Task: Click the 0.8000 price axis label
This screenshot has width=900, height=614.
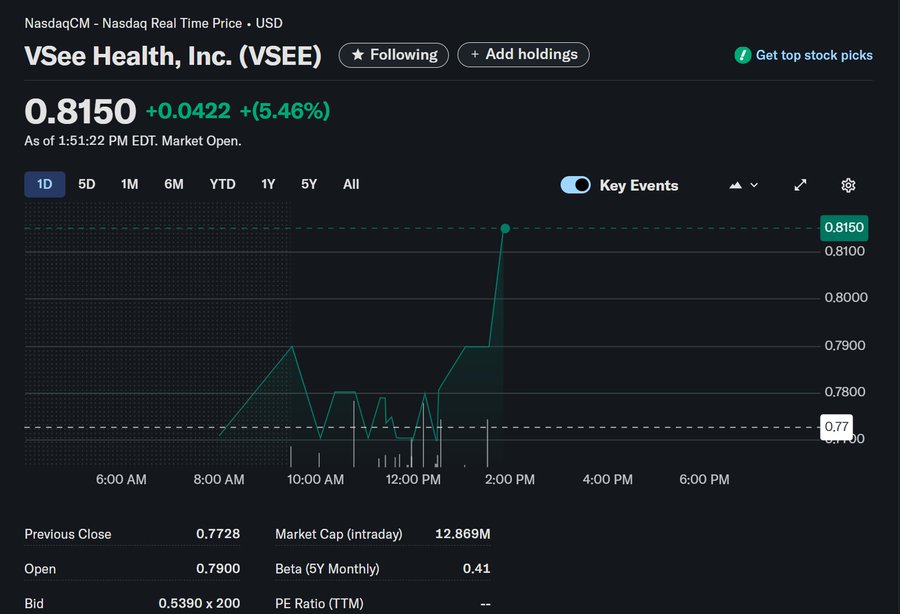Action: click(846, 297)
